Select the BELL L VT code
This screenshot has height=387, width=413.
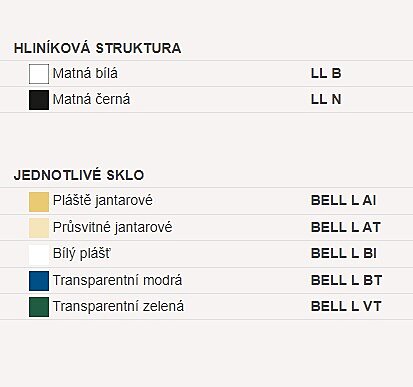coord(346,306)
